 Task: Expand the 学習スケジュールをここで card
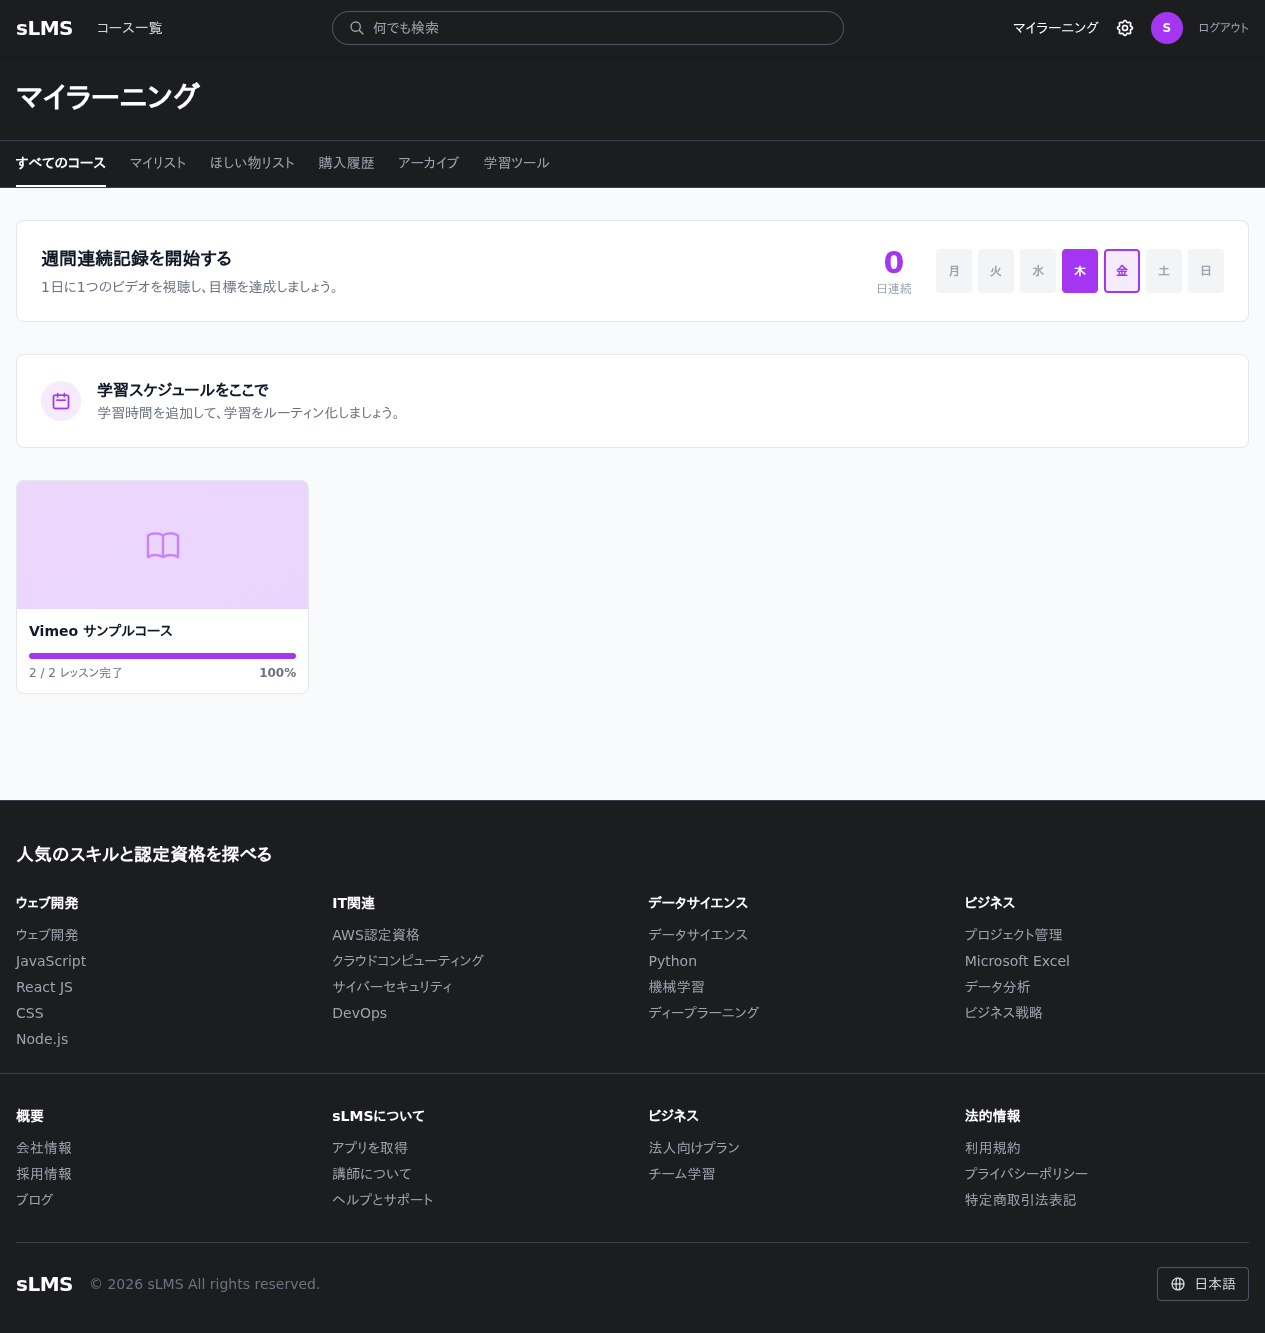coord(632,401)
